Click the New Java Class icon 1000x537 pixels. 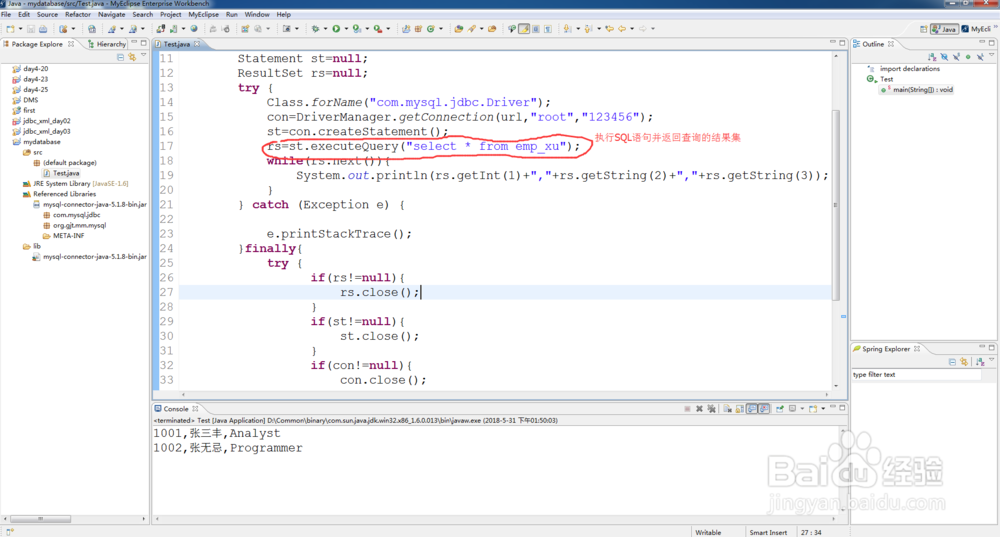coord(430,29)
